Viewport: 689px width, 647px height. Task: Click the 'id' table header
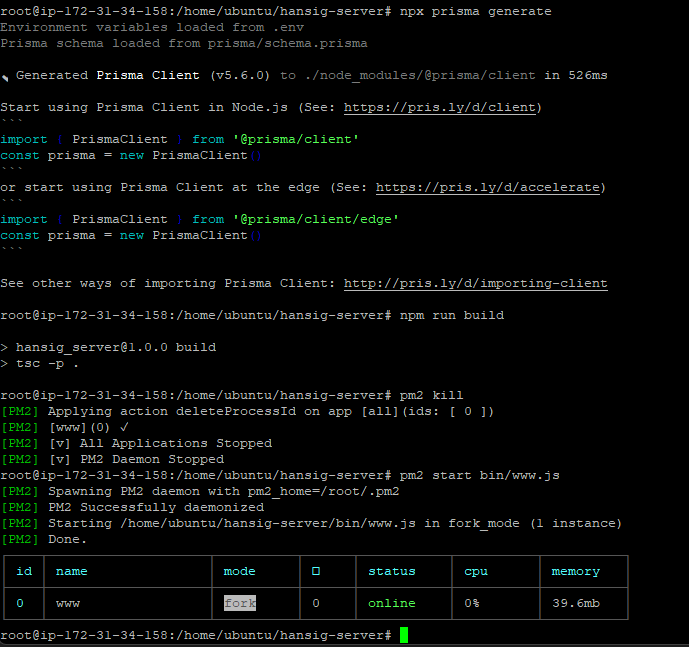[x=24, y=571]
